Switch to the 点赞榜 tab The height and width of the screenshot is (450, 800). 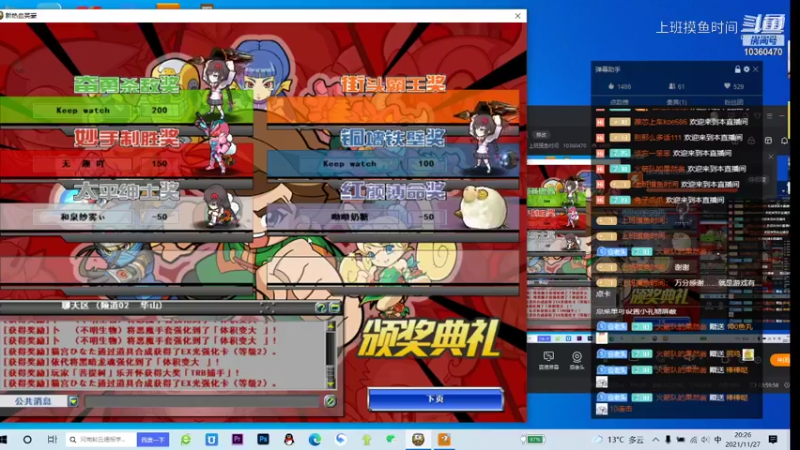point(619,102)
